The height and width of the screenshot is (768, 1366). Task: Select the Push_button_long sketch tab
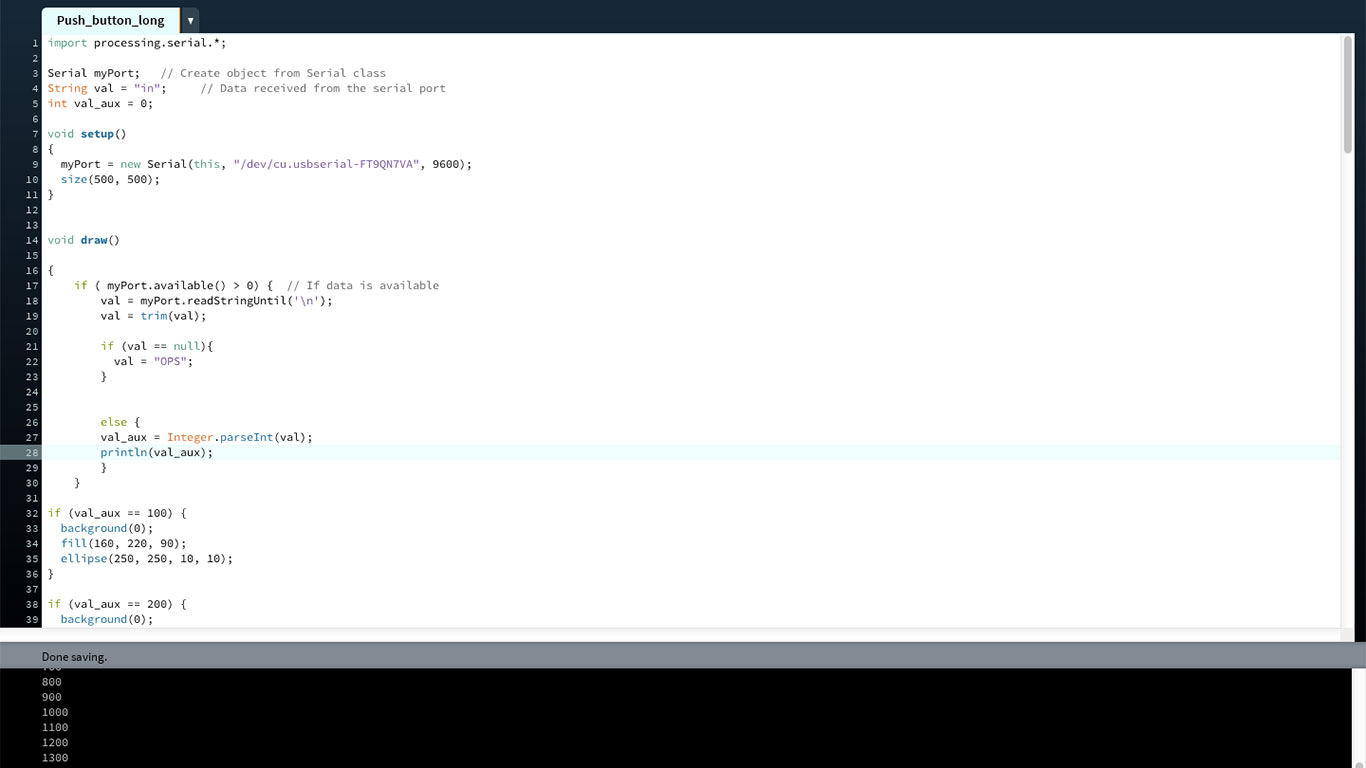[110, 20]
